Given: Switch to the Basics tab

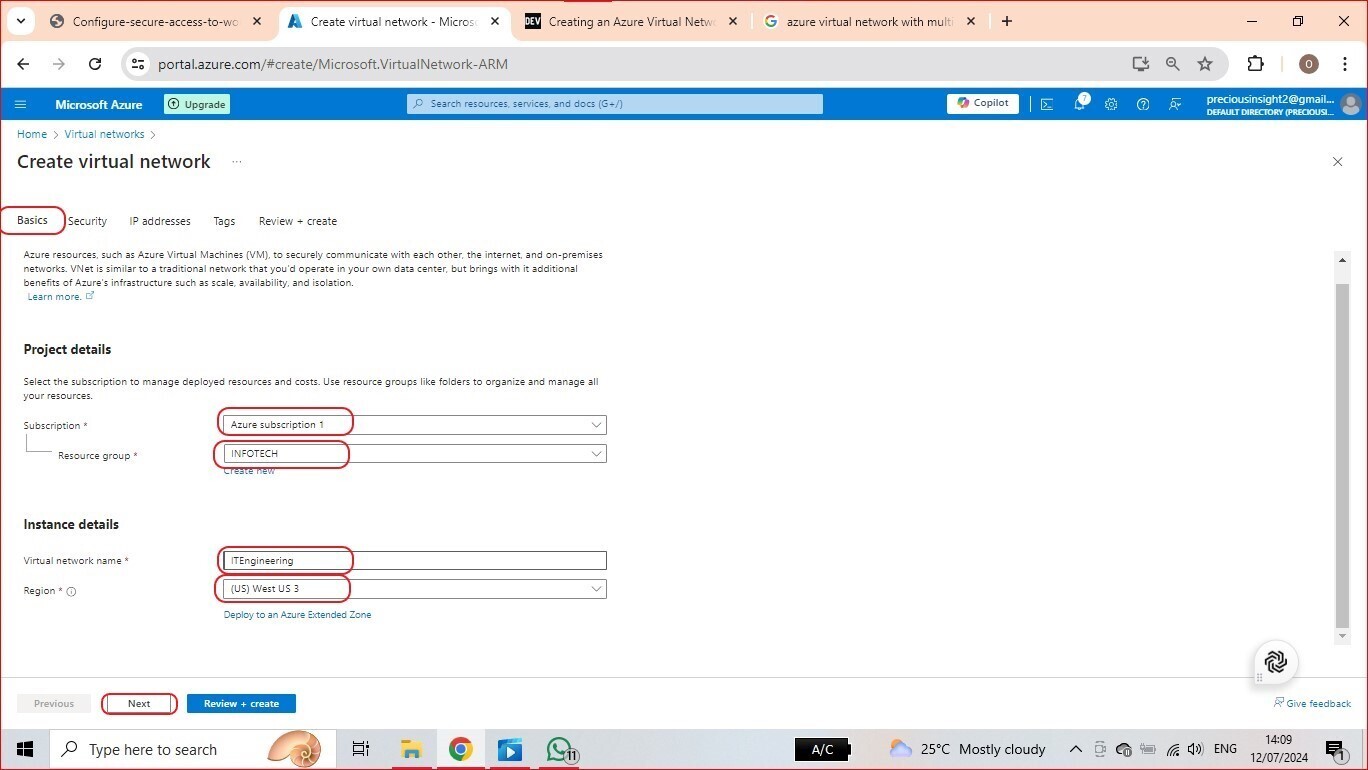Looking at the screenshot, I should (x=32, y=220).
